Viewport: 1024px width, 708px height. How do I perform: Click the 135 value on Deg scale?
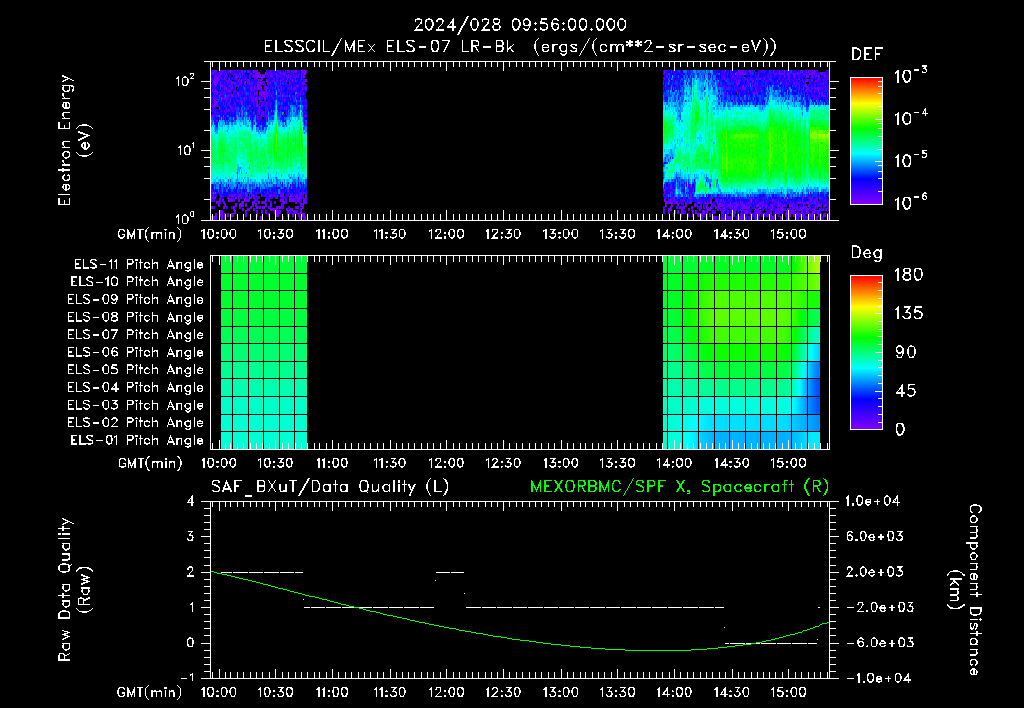coord(908,314)
